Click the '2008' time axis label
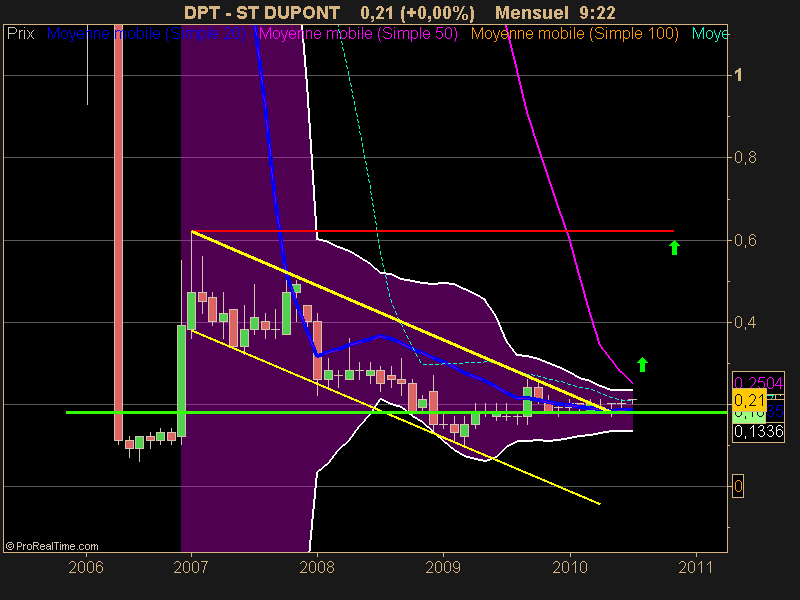The image size is (800, 600). [x=317, y=567]
